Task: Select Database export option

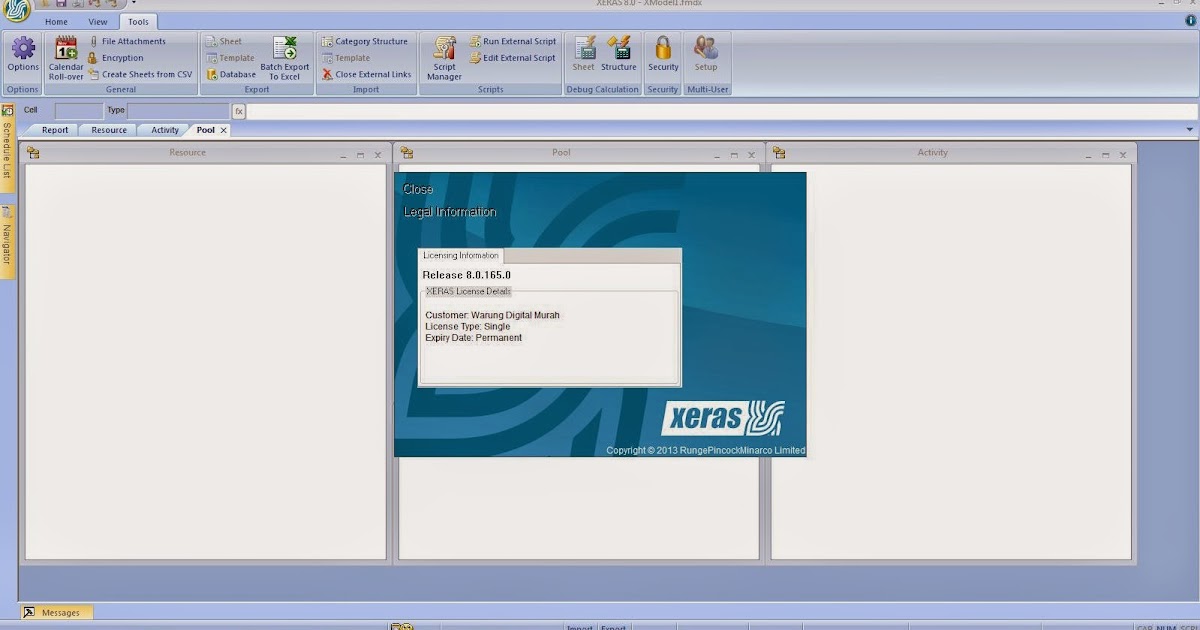Action: pos(231,74)
